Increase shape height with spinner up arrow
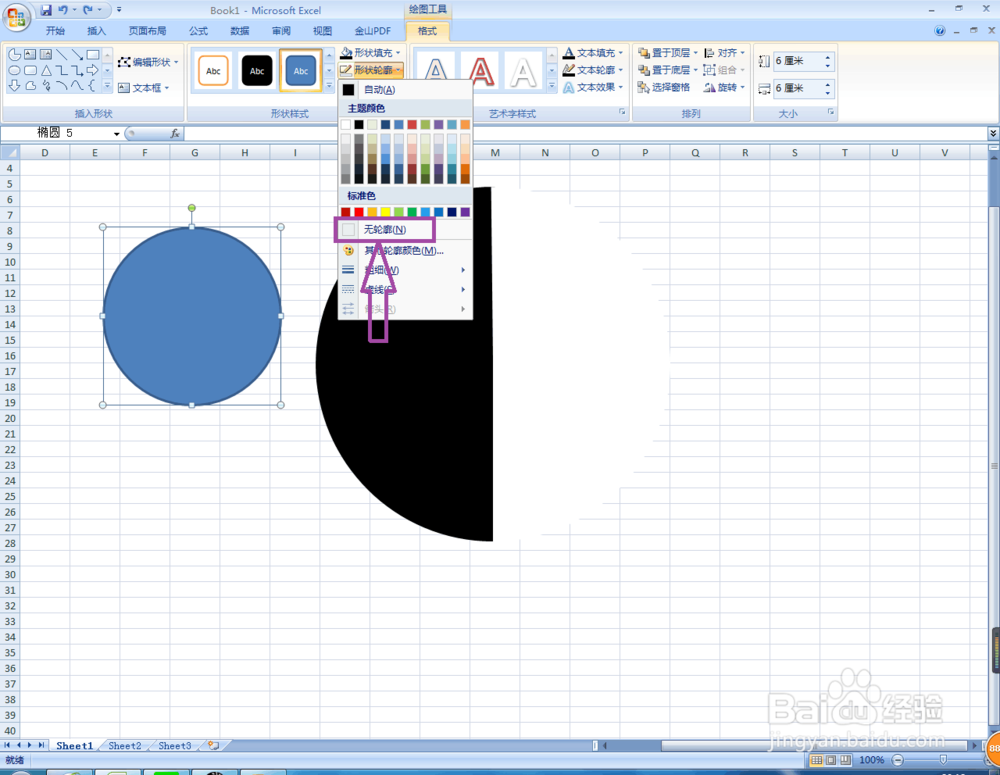Viewport: 1000px width, 775px height. tap(827, 57)
